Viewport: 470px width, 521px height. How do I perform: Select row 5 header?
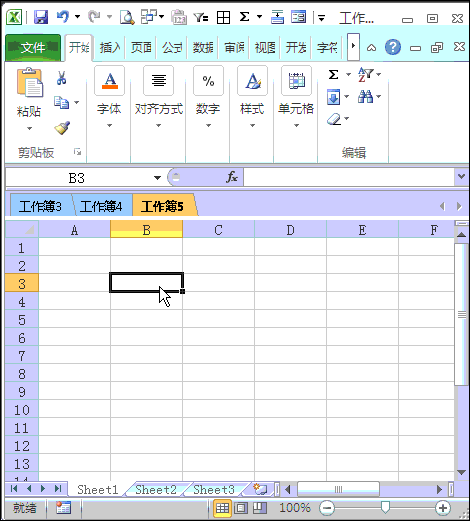22,320
